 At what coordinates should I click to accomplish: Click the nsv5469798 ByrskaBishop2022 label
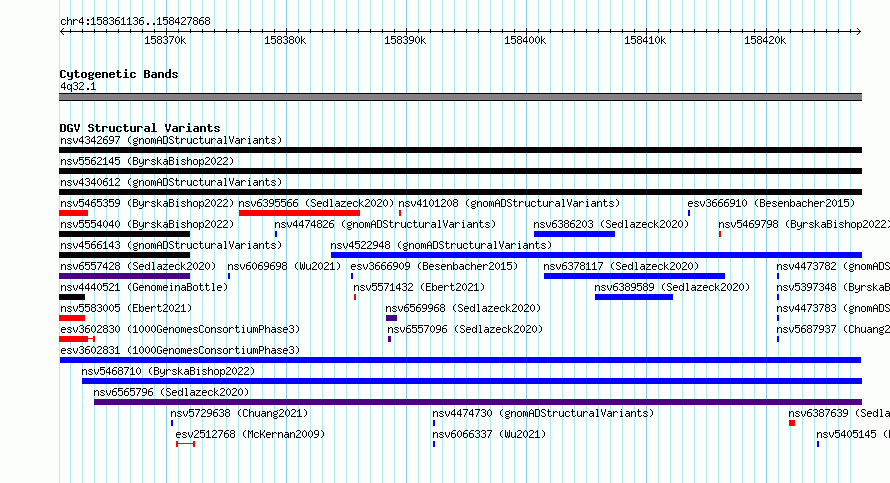tap(804, 224)
